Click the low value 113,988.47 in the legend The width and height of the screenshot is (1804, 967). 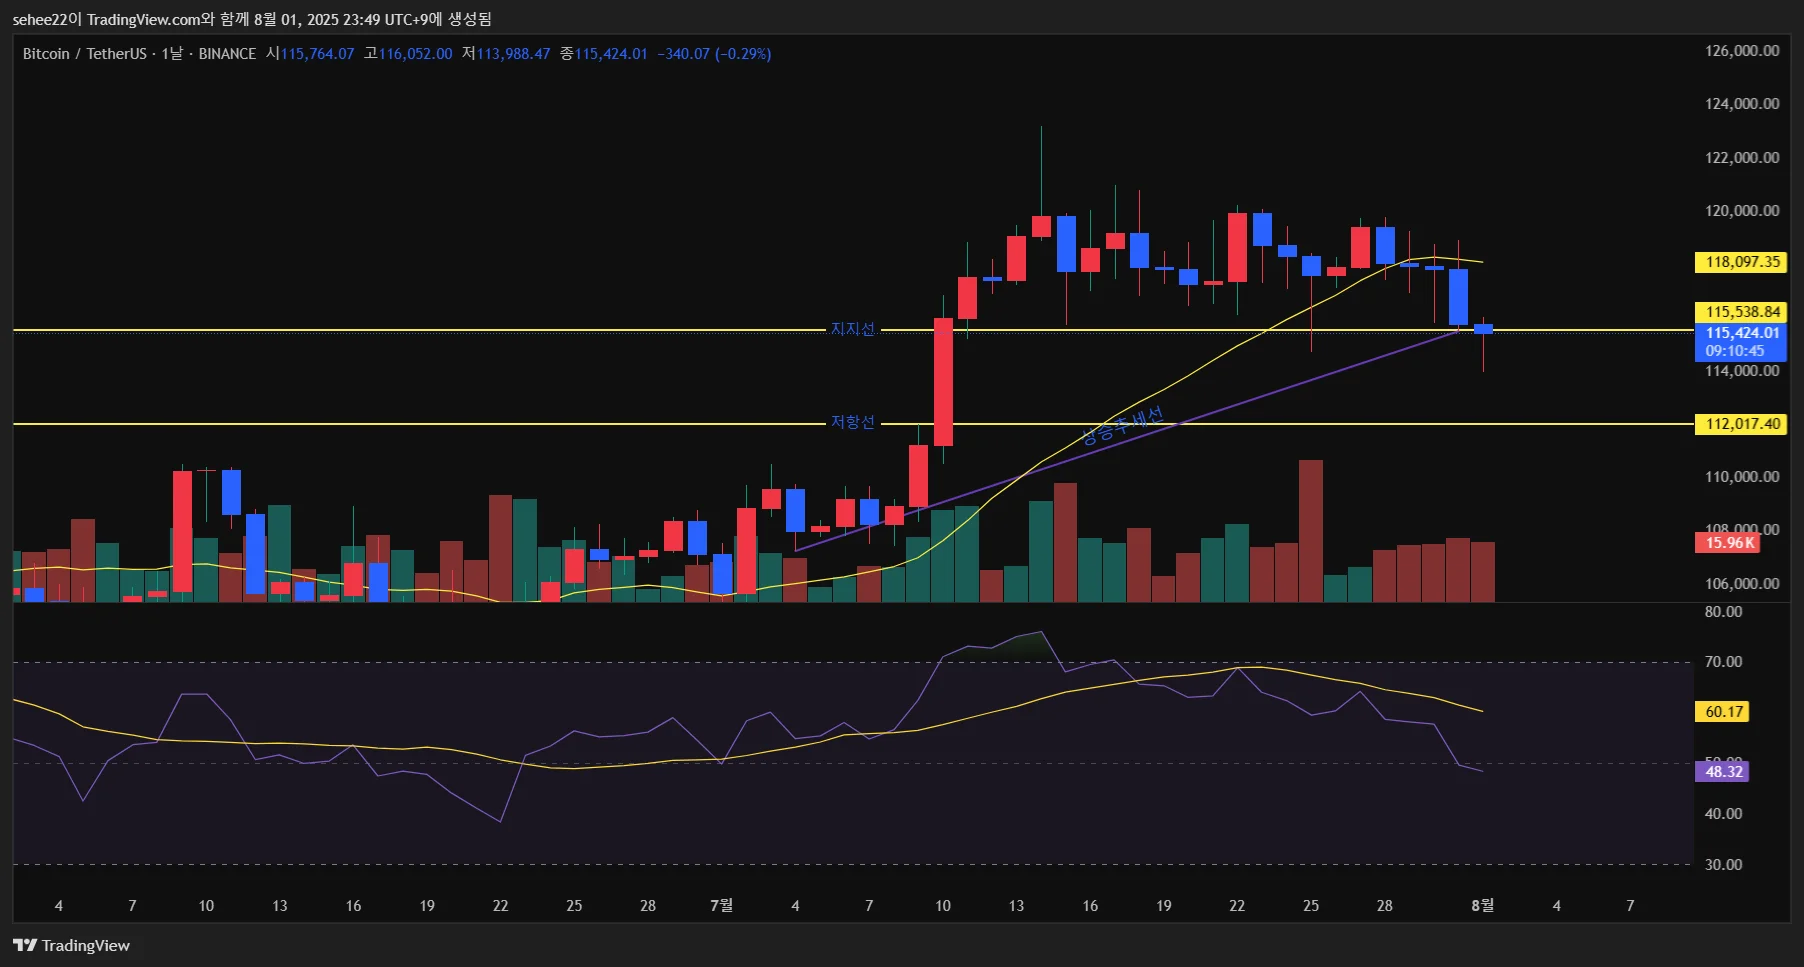click(x=513, y=54)
